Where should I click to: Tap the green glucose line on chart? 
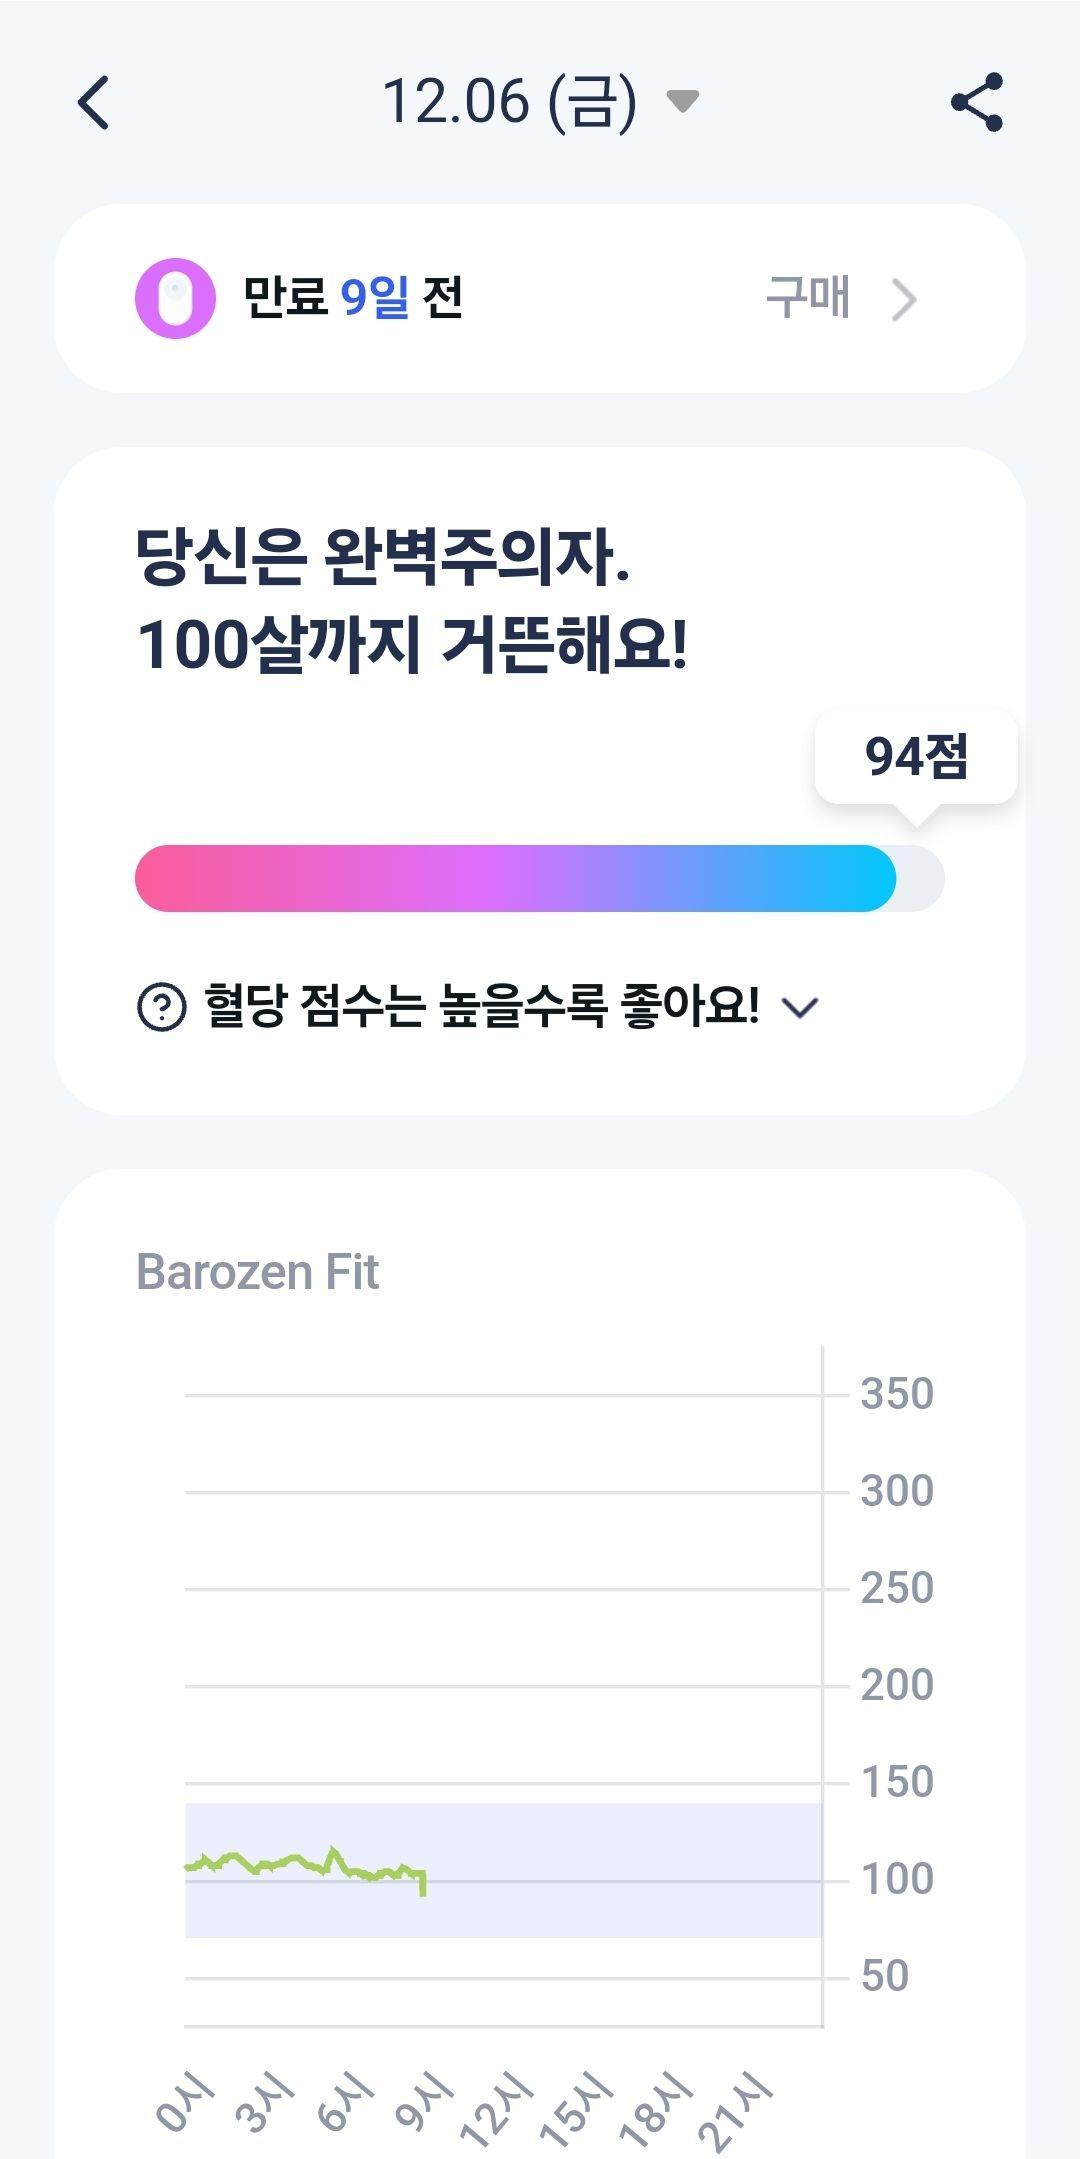click(306, 1866)
